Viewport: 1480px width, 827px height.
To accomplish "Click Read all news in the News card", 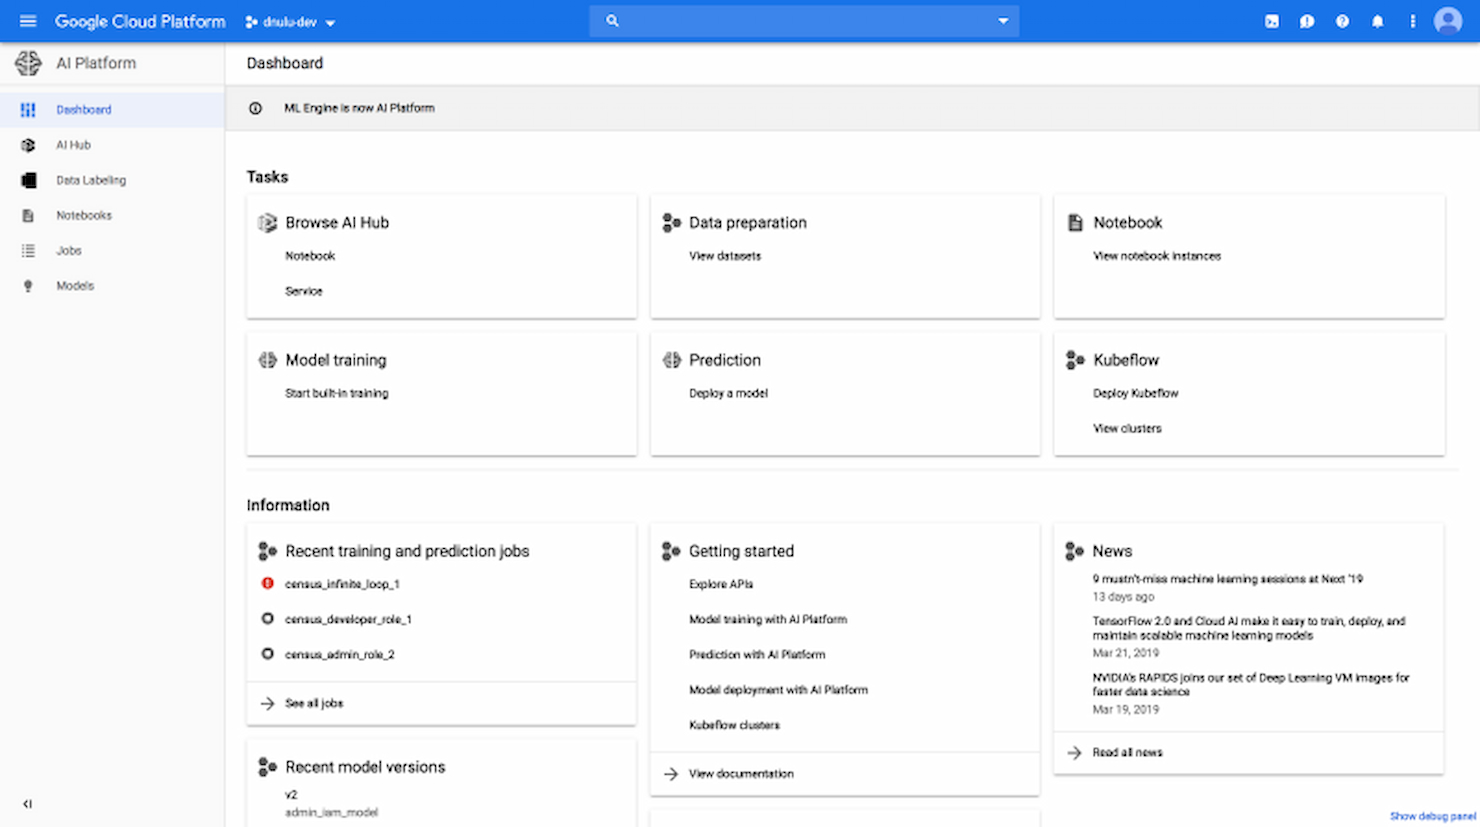I will [1128, 752].
